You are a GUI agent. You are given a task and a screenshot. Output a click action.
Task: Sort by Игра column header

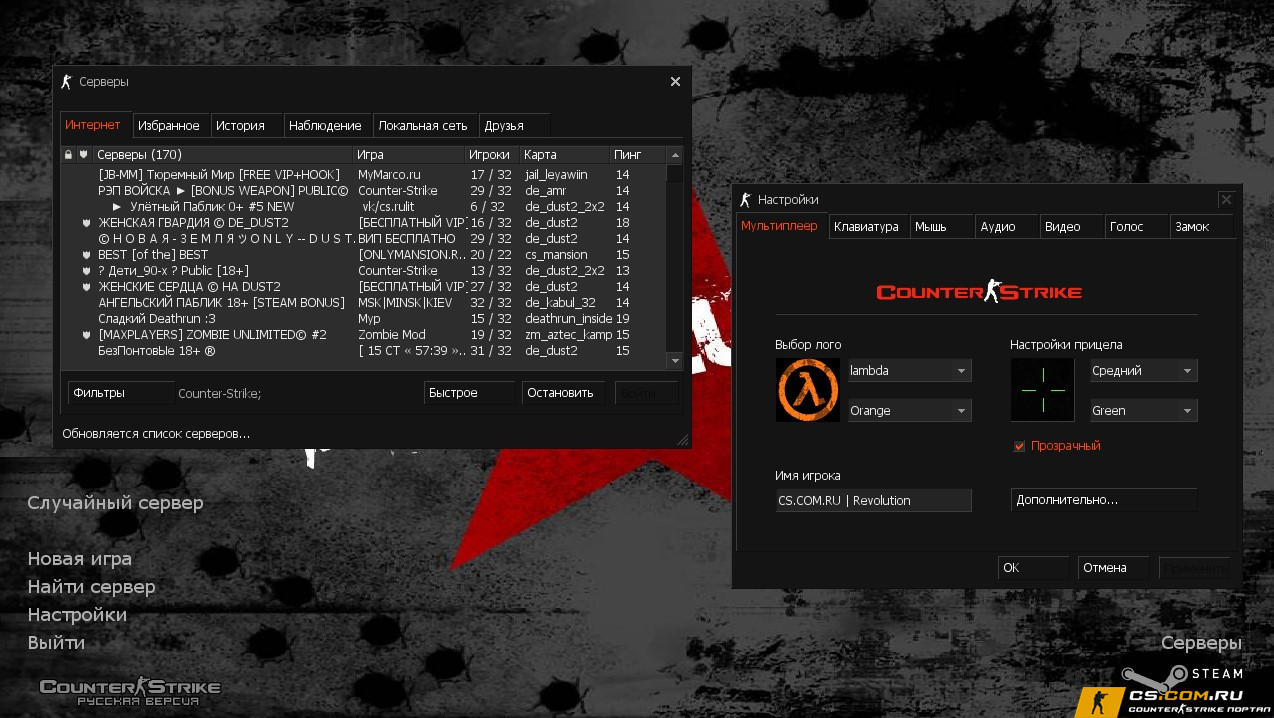tap(409, 155)
